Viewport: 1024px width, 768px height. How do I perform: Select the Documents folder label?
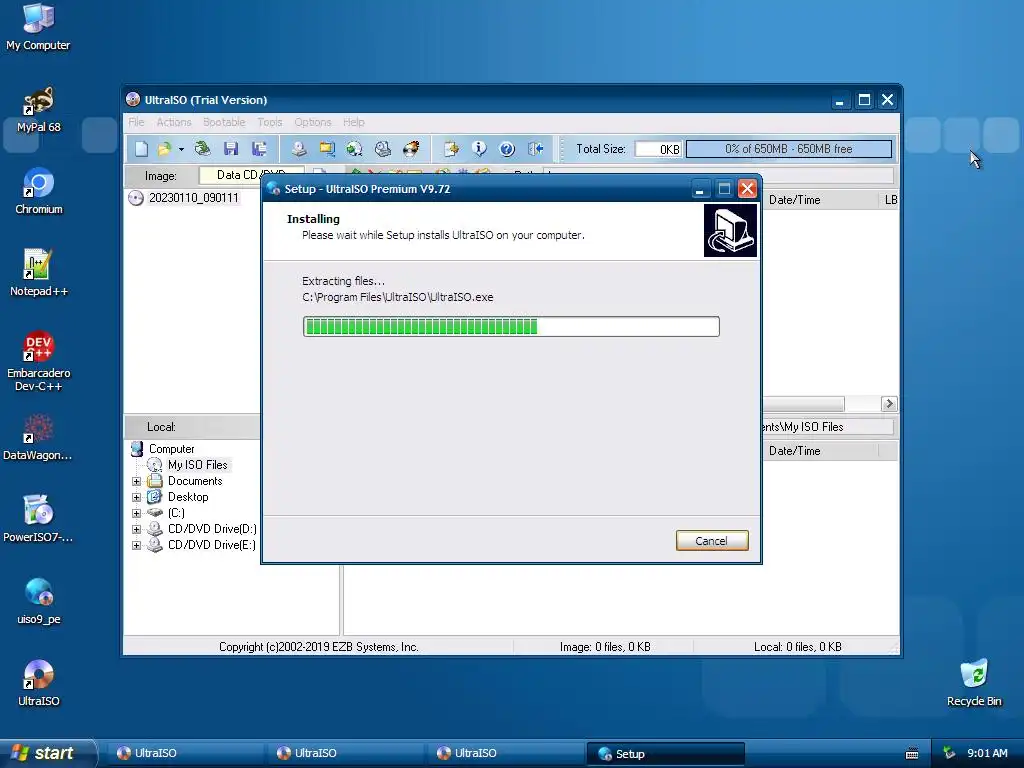(195, 481)
